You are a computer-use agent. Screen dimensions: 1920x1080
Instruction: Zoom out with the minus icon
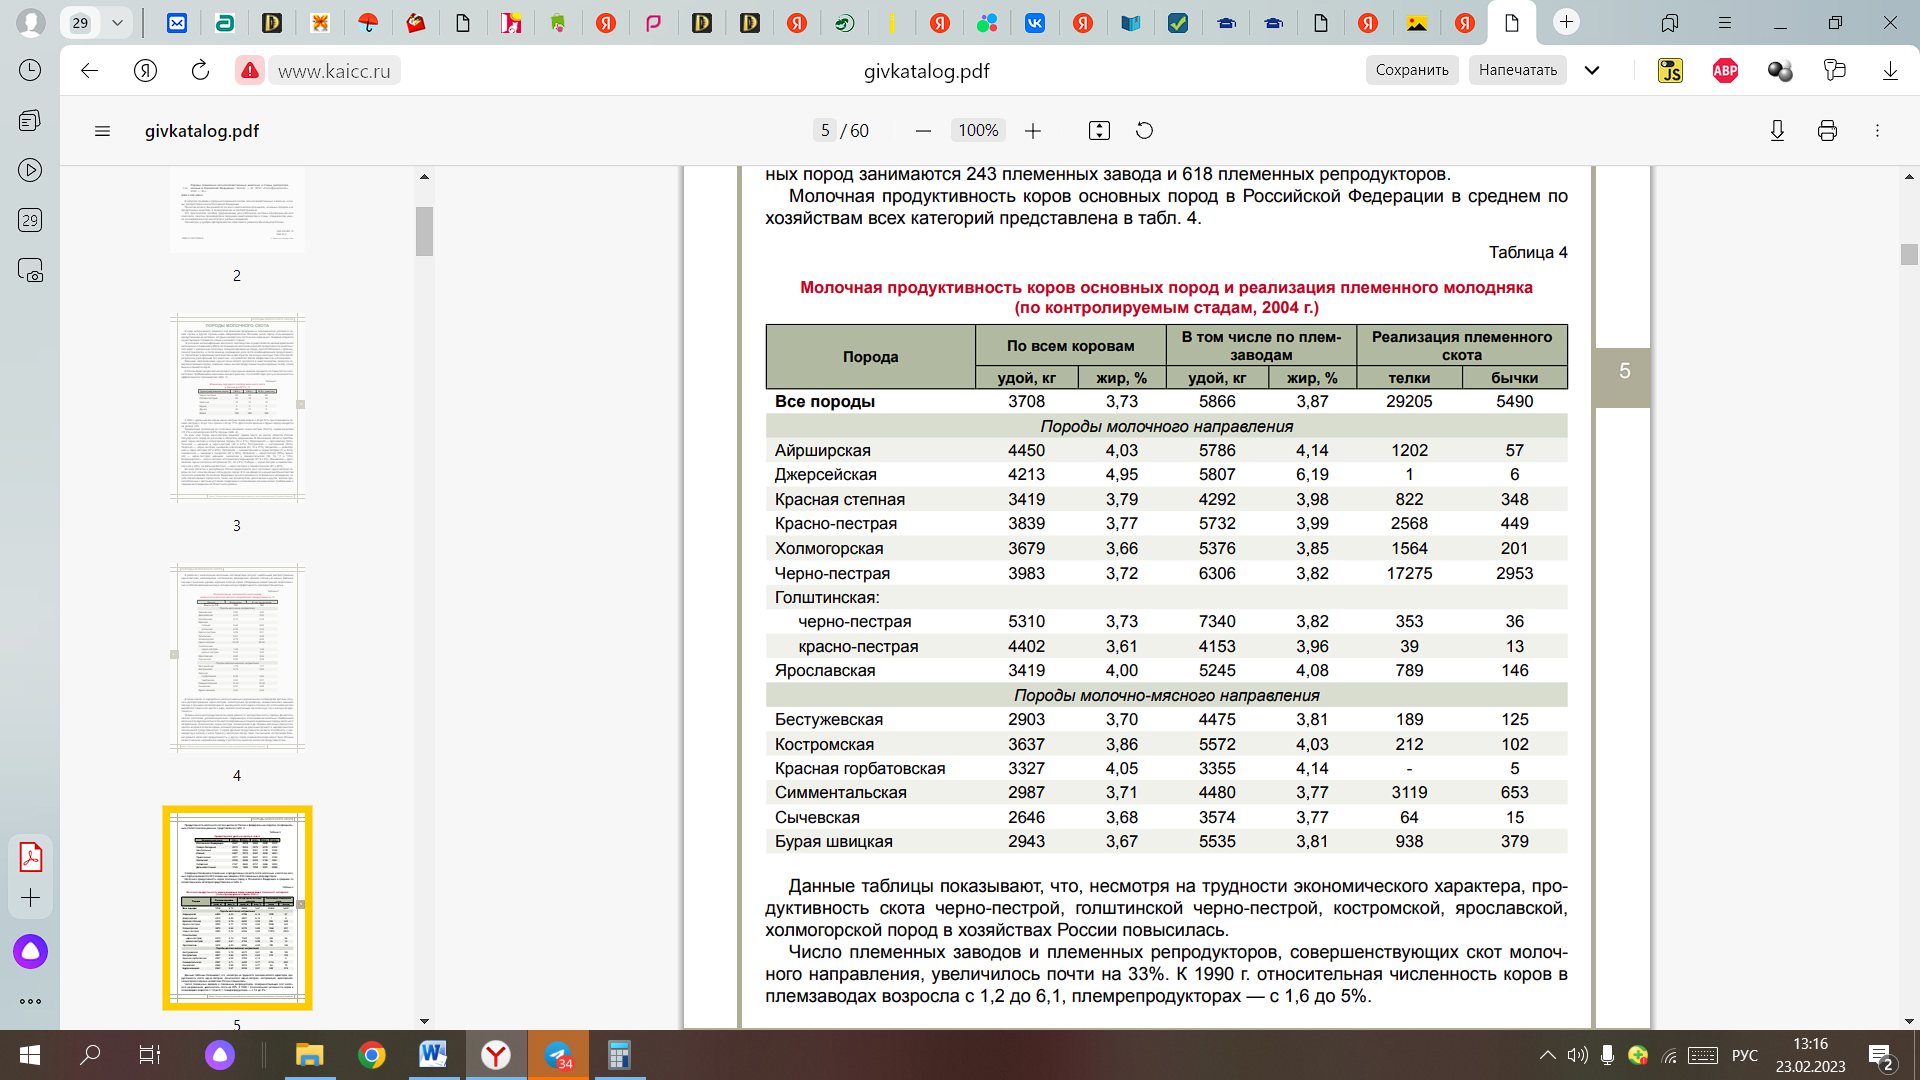click(x=923, y=131)
